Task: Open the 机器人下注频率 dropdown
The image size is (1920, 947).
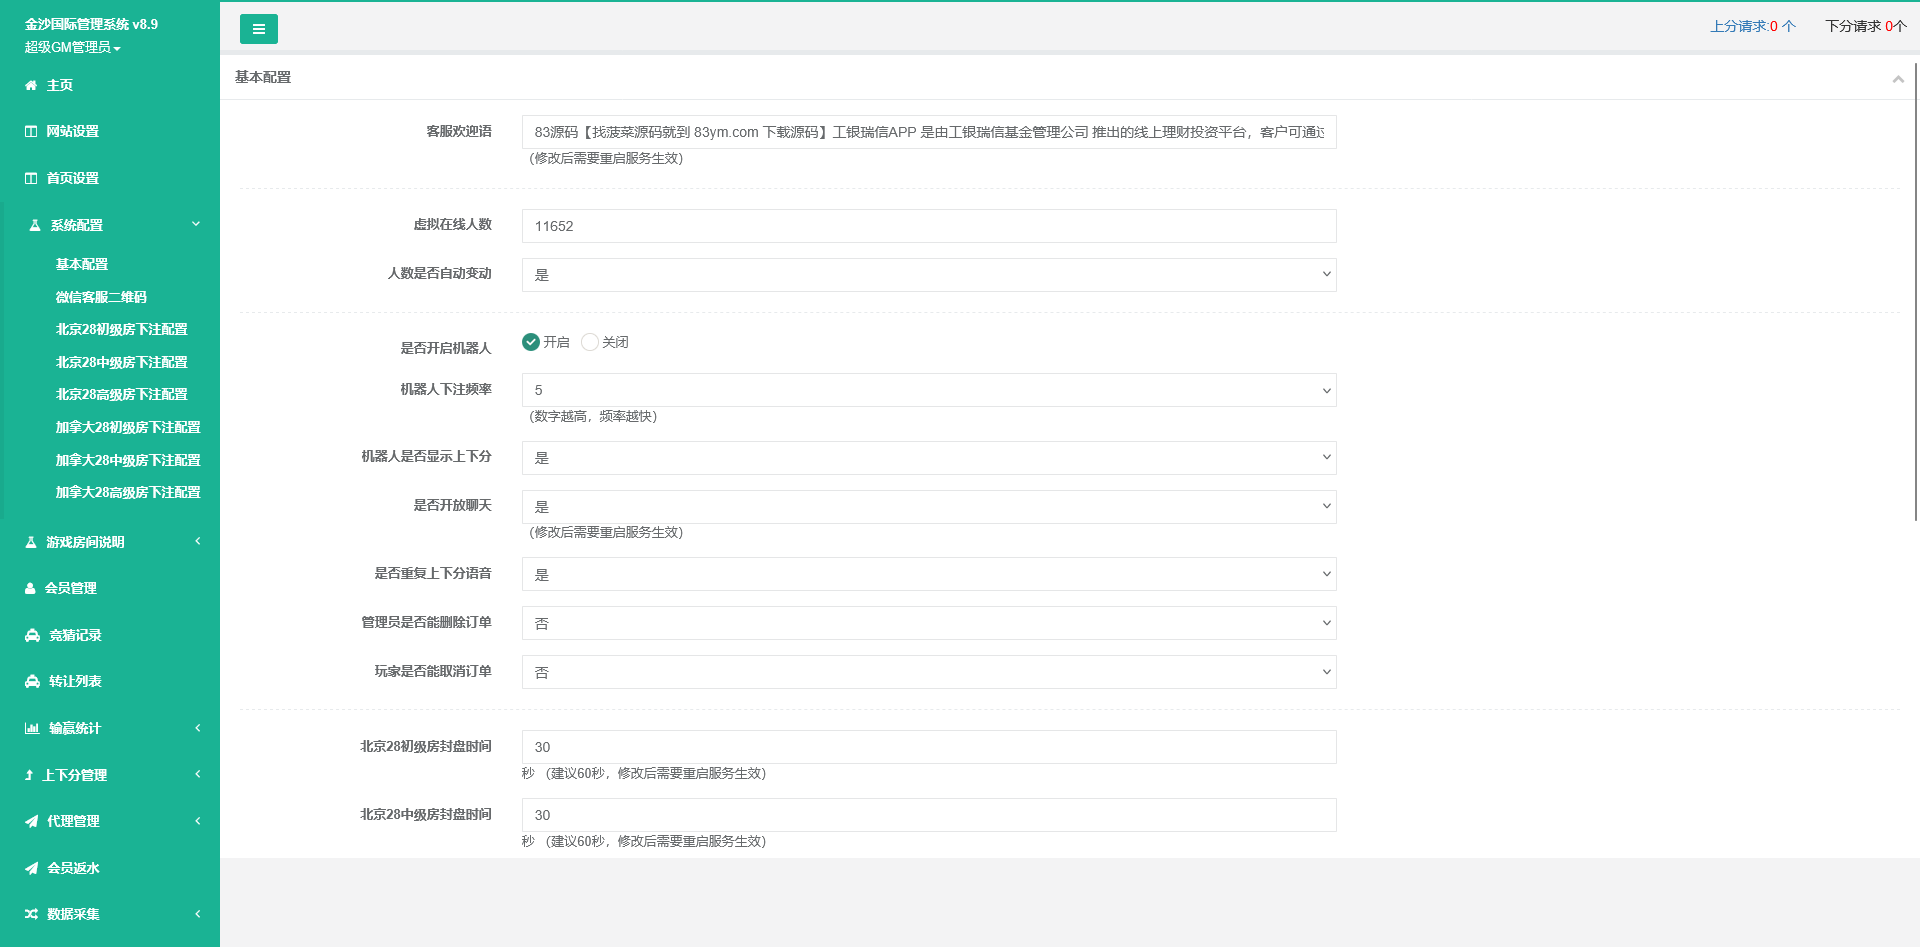Action: click(x=928, y=390)
